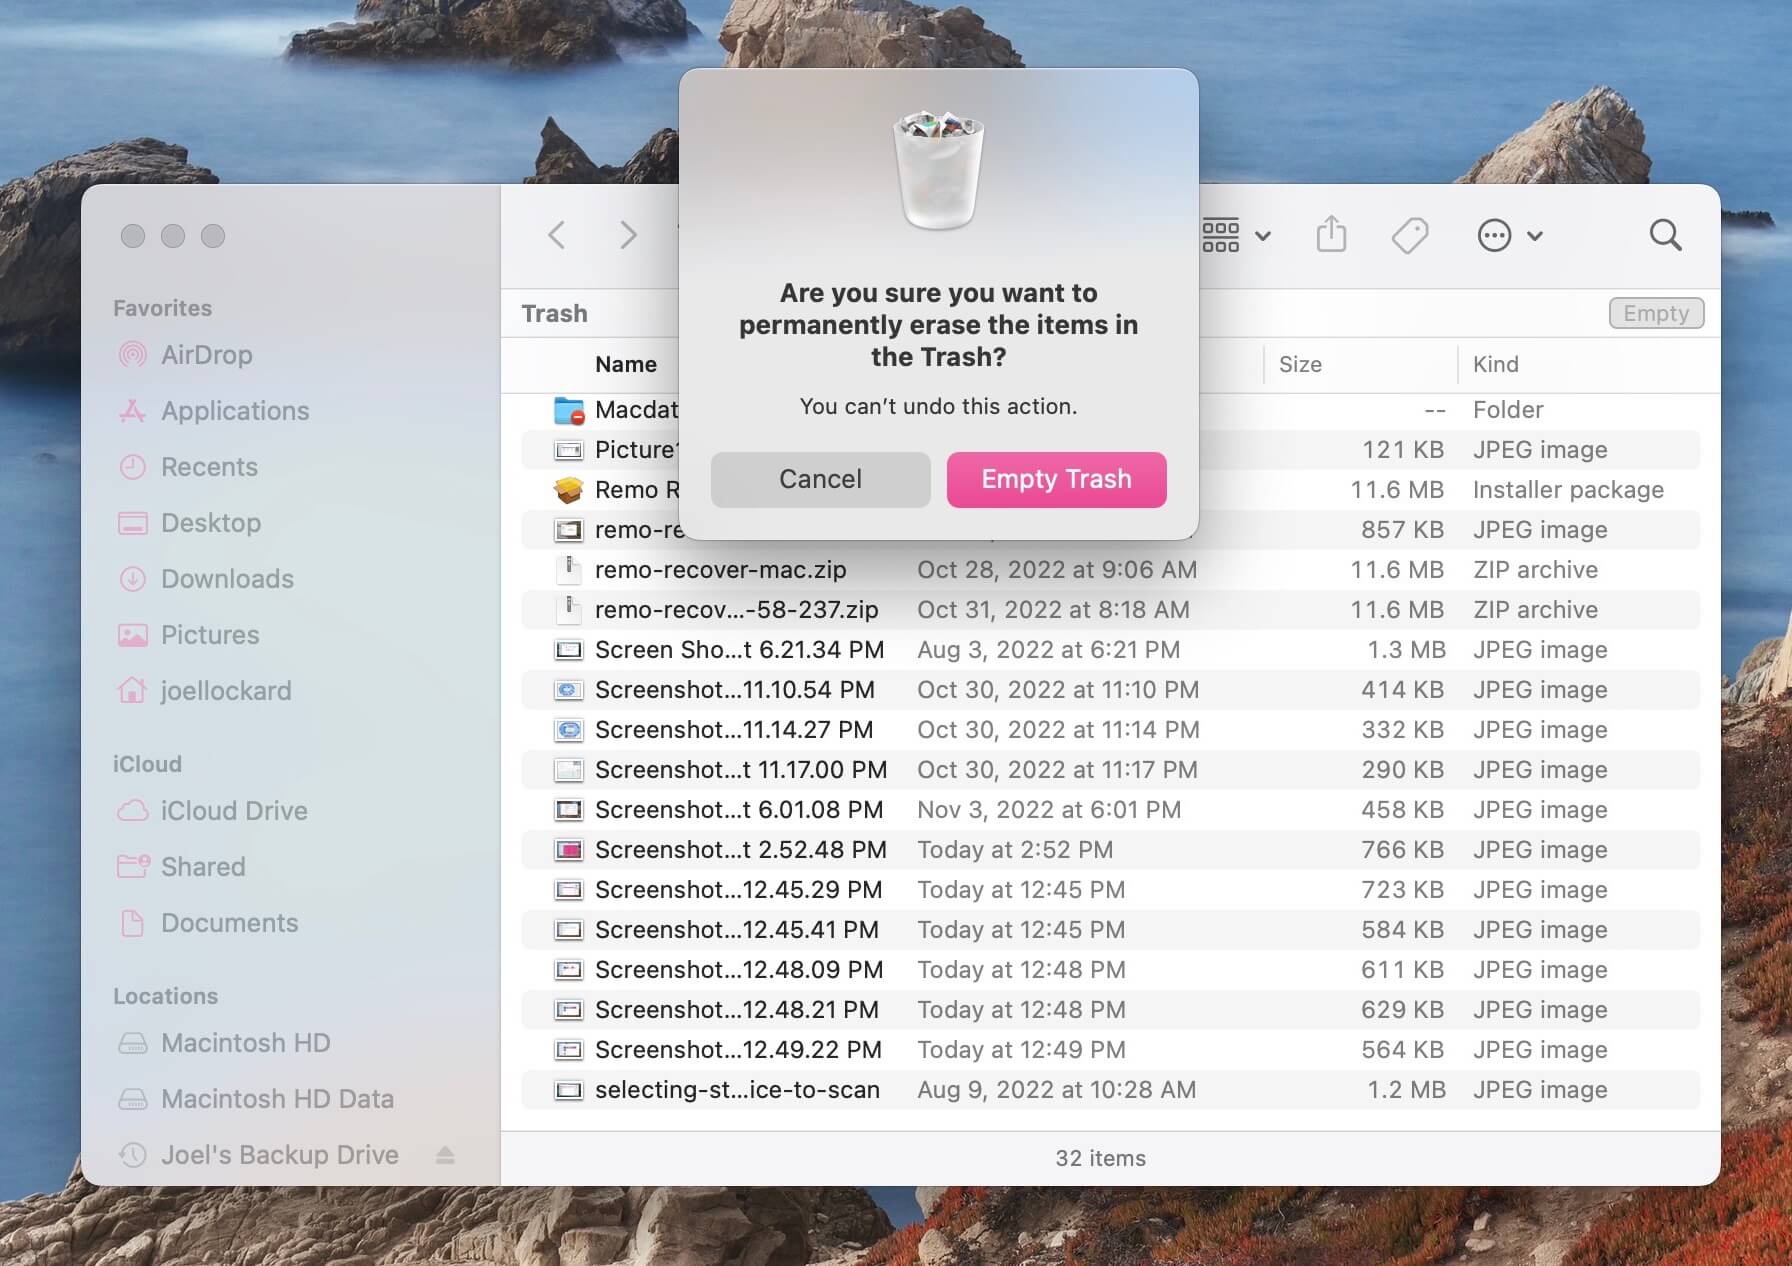This screenshot has height=1266, width=1792.
Task: Select Desktop in sidebar
Action: click(210, 523)
